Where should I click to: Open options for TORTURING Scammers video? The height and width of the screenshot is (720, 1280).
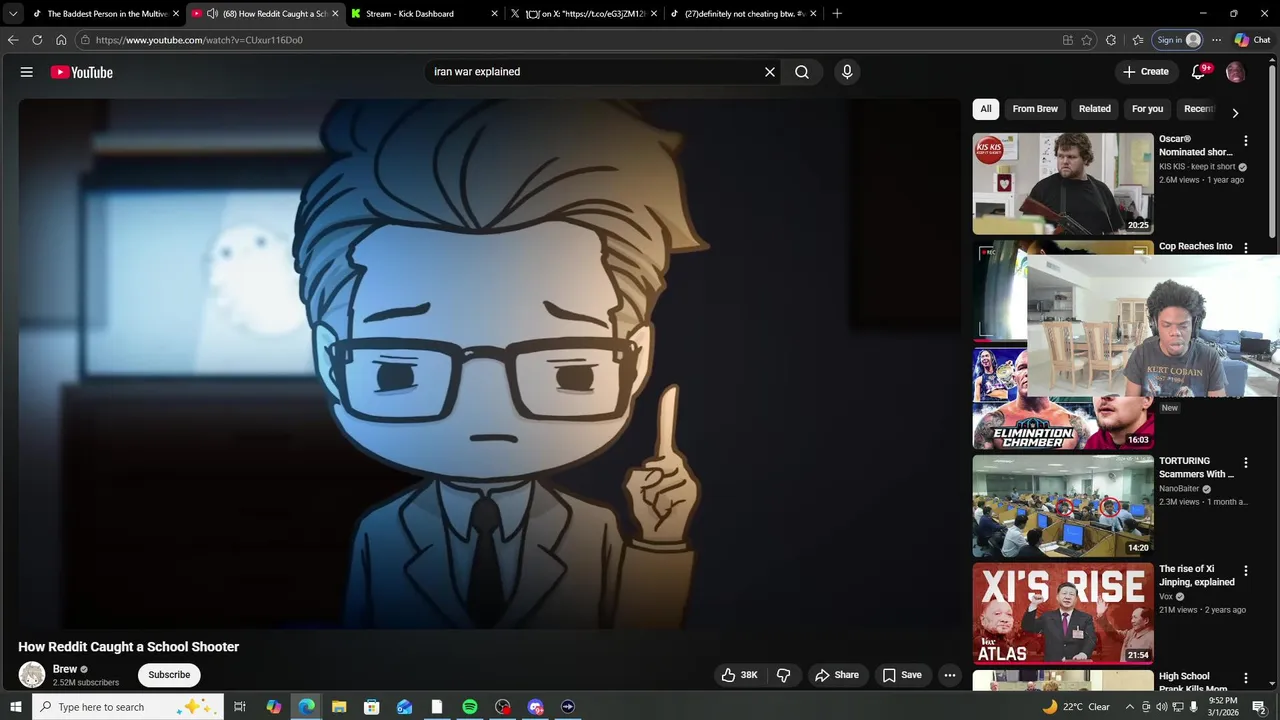(x=1246, y=463)
